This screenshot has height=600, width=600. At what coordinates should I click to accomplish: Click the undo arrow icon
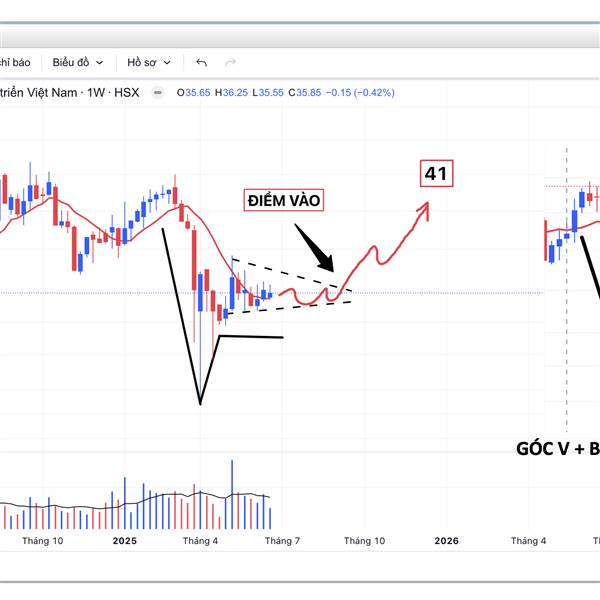(201, 62)
